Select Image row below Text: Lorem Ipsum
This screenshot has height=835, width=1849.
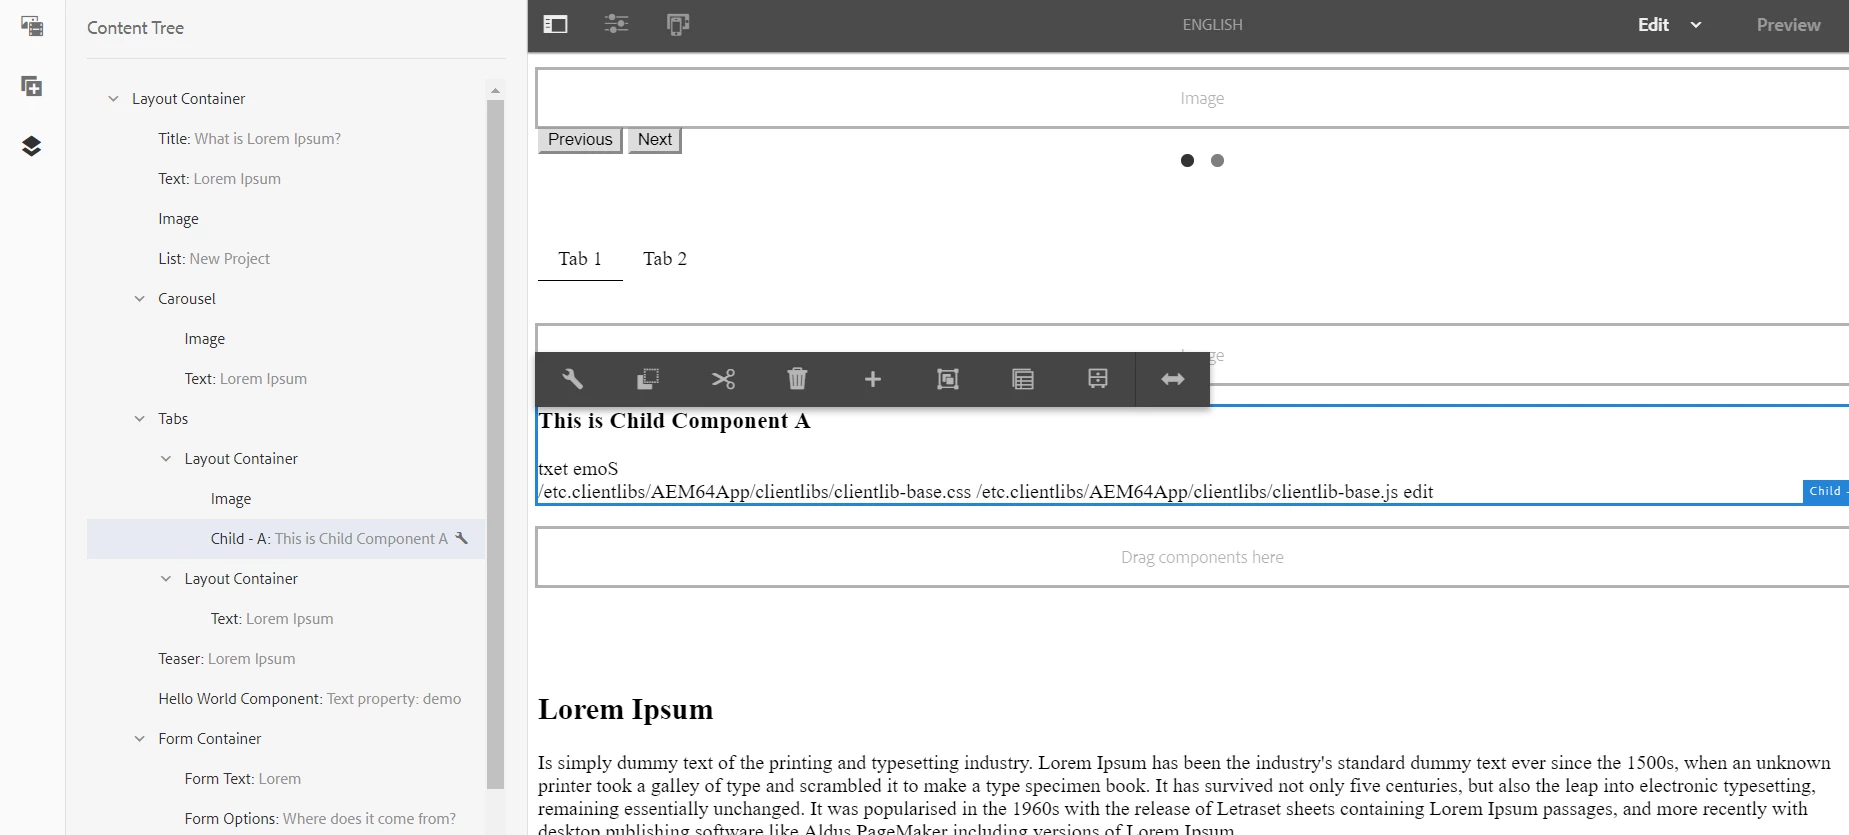(x=286, y=219)
